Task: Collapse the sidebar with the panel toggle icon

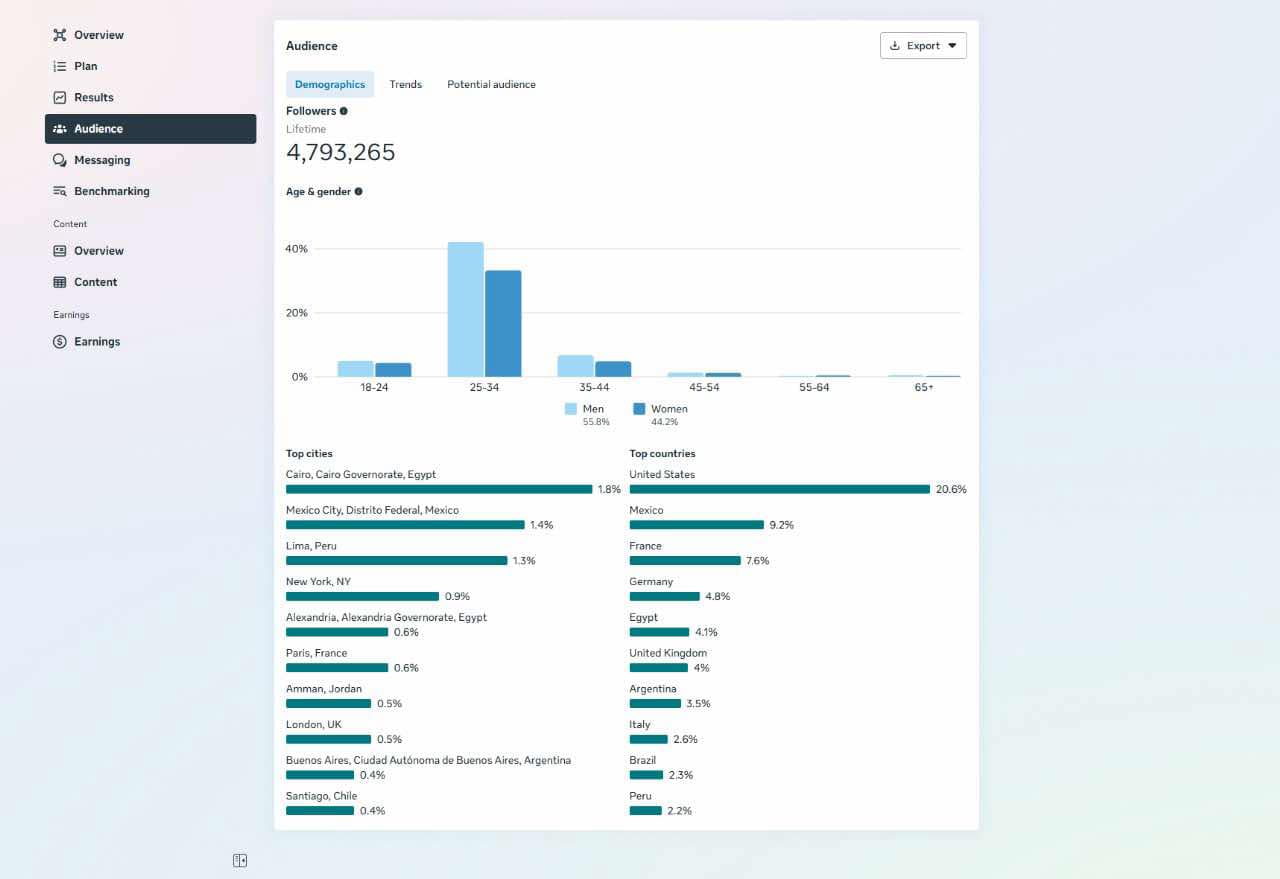Action: tap(240, 860)
